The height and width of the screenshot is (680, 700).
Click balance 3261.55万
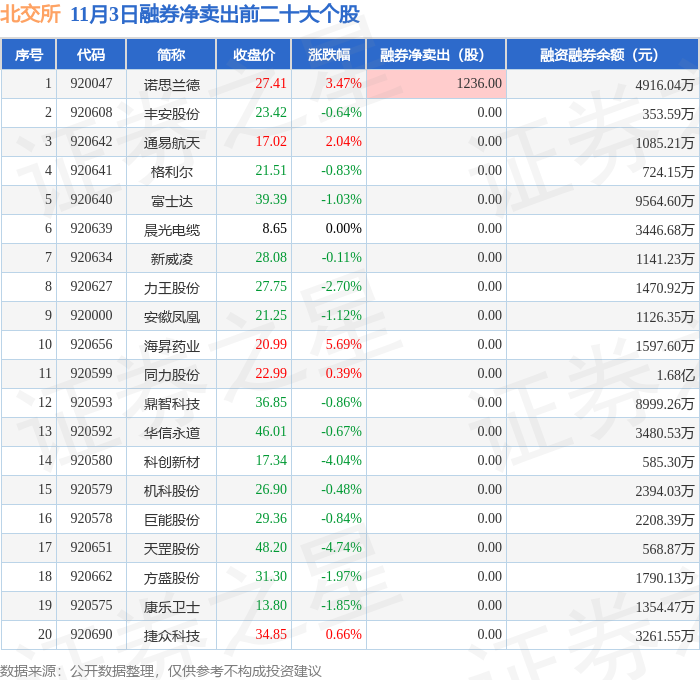(665, 636)
